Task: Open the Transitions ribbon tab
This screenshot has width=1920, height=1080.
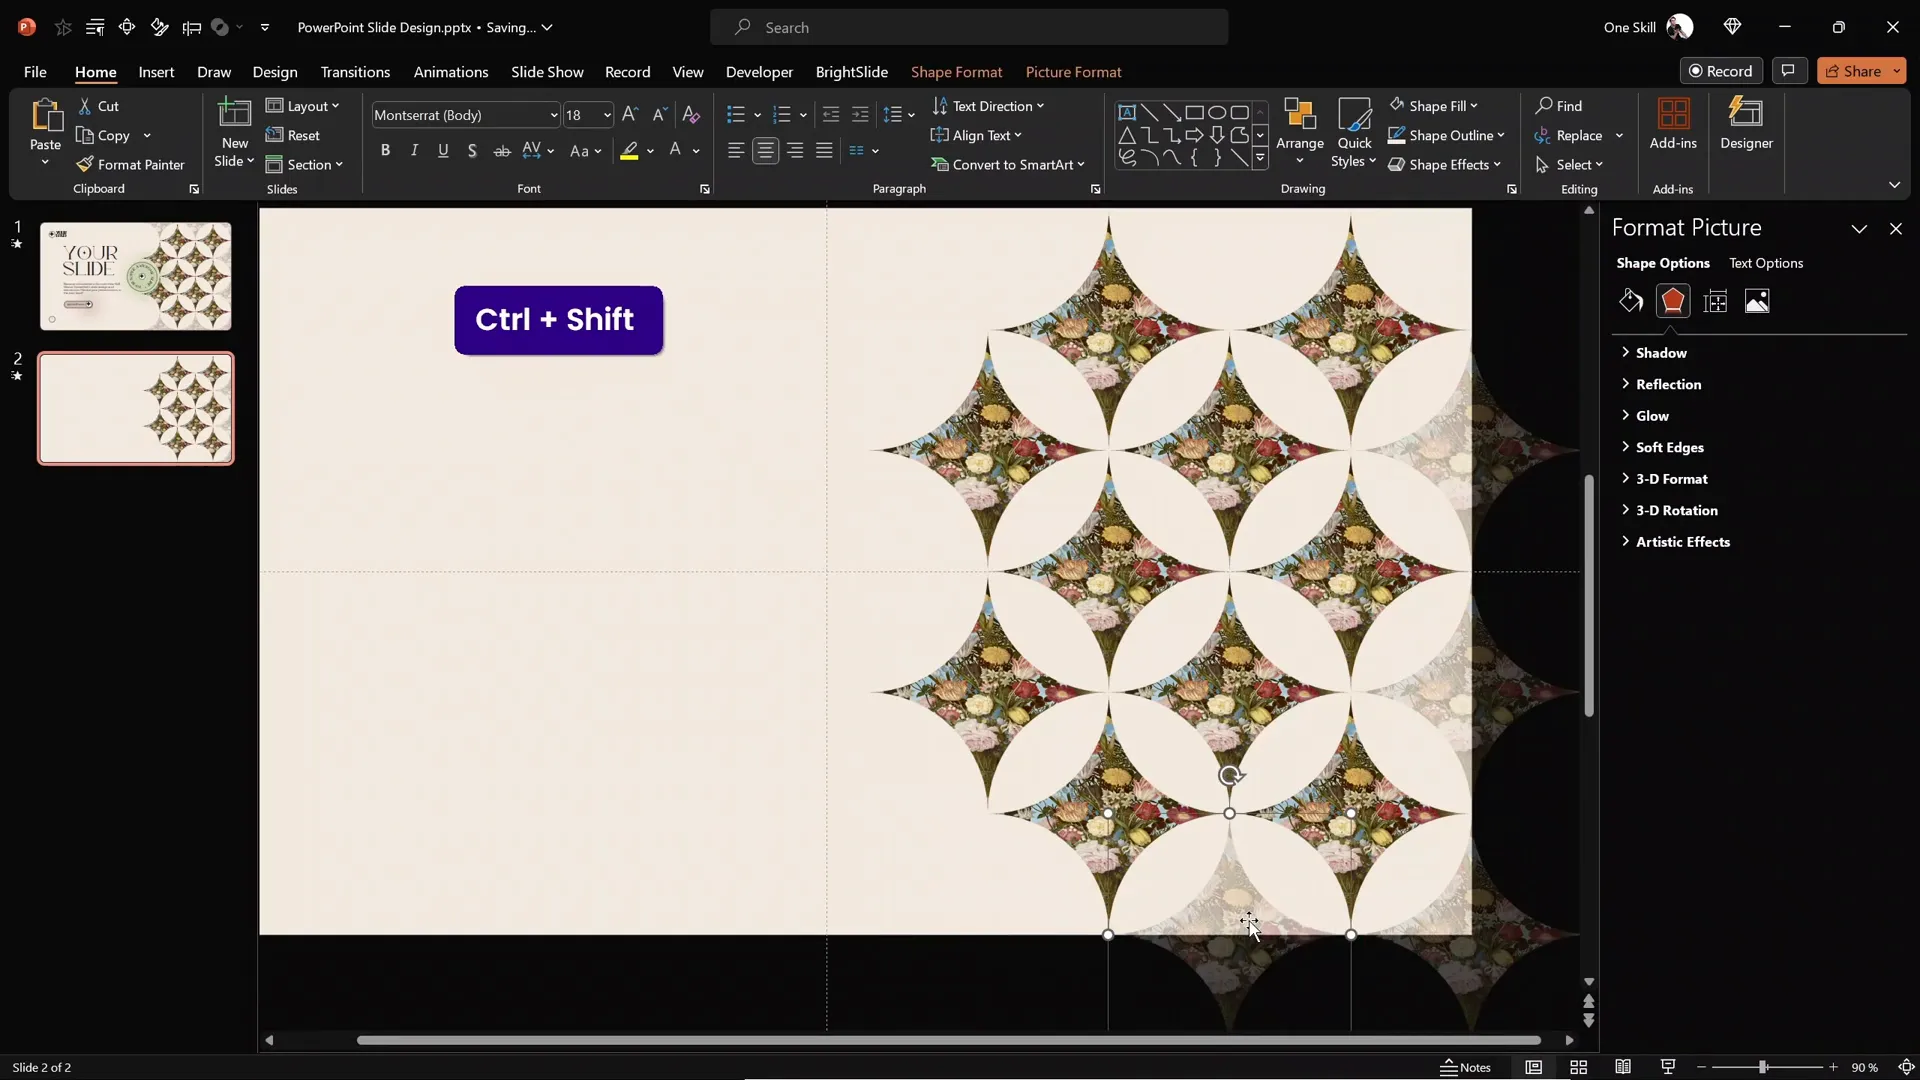Action: click(x=355, y=72)
